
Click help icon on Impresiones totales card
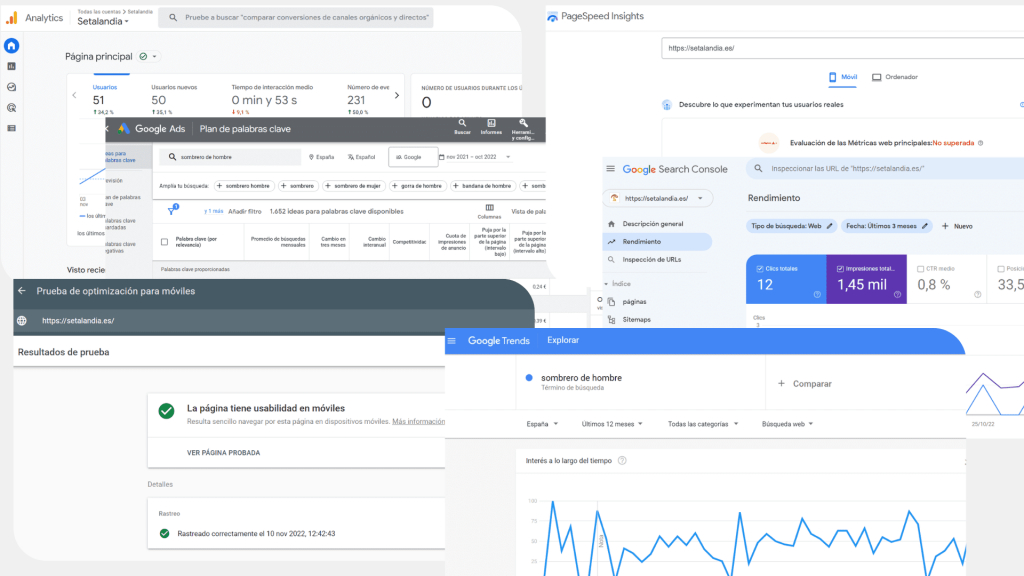(x=897, y=295)
